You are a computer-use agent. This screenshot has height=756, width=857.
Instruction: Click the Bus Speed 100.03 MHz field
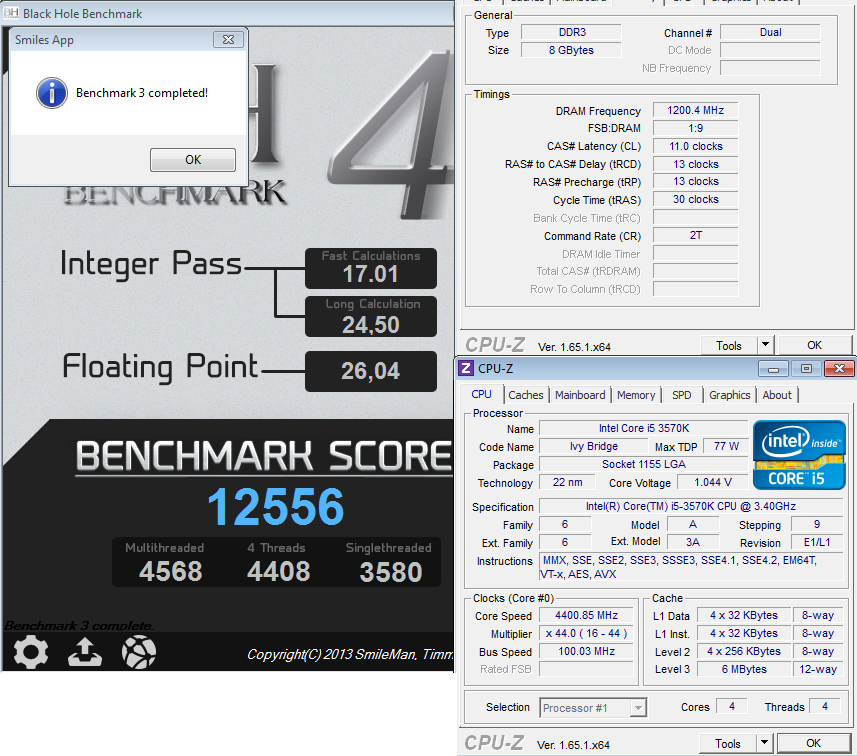coord(586,652)
